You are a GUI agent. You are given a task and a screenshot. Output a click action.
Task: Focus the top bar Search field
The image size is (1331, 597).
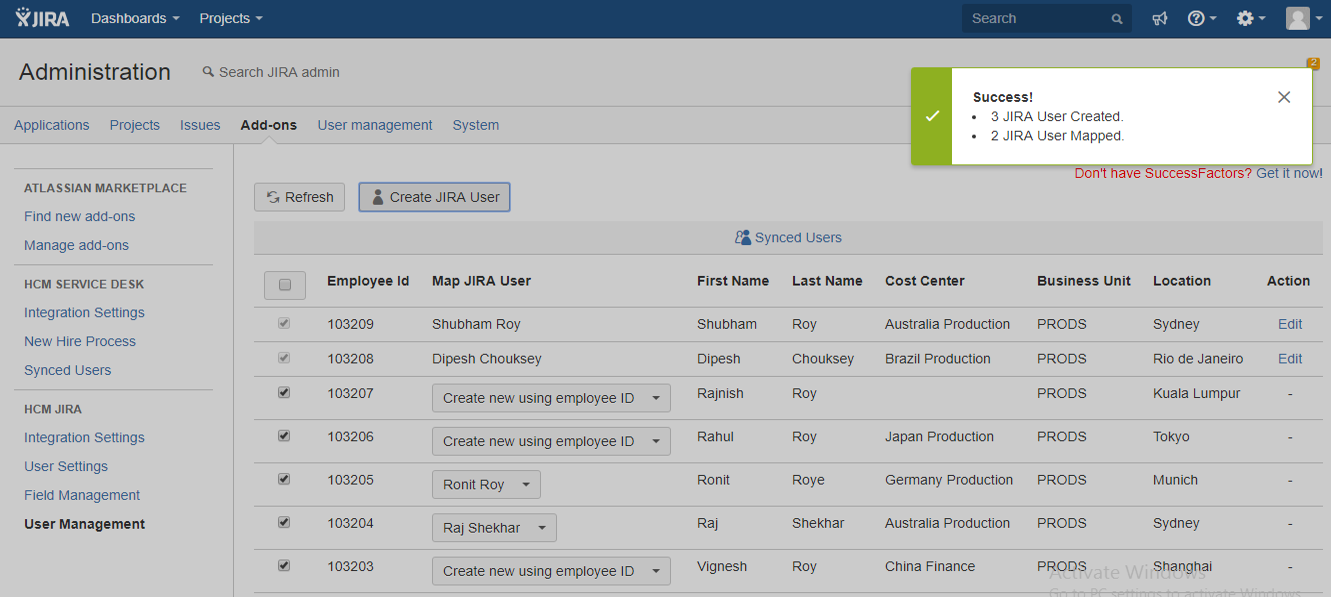[x=1046, y=18]
